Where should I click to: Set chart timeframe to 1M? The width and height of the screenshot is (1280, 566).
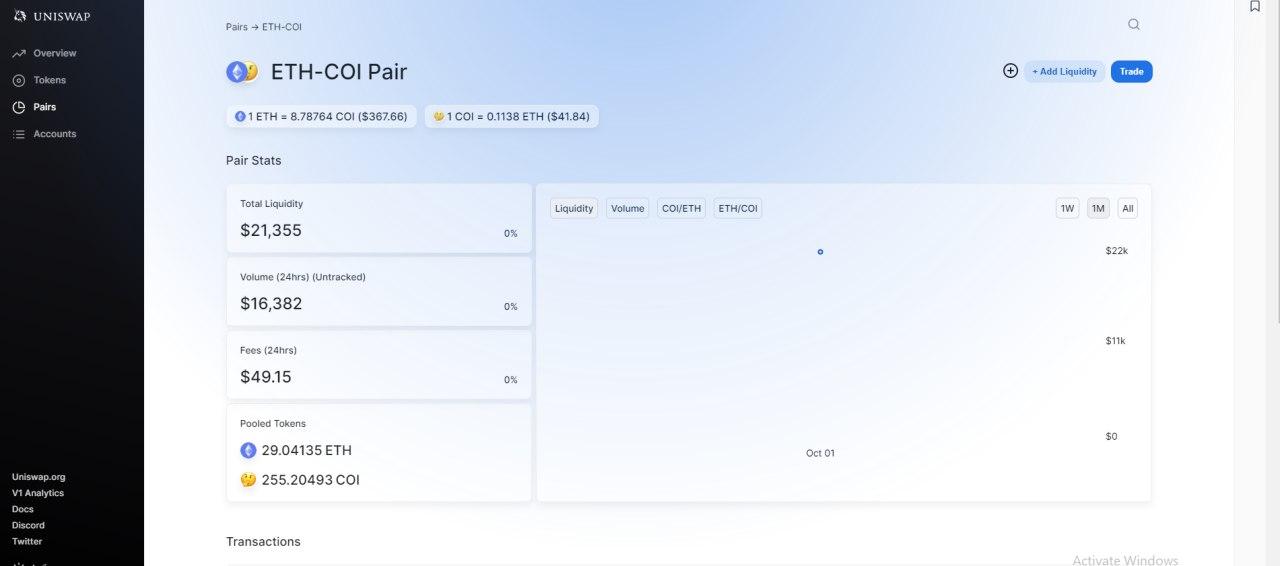pos(1098,208)
